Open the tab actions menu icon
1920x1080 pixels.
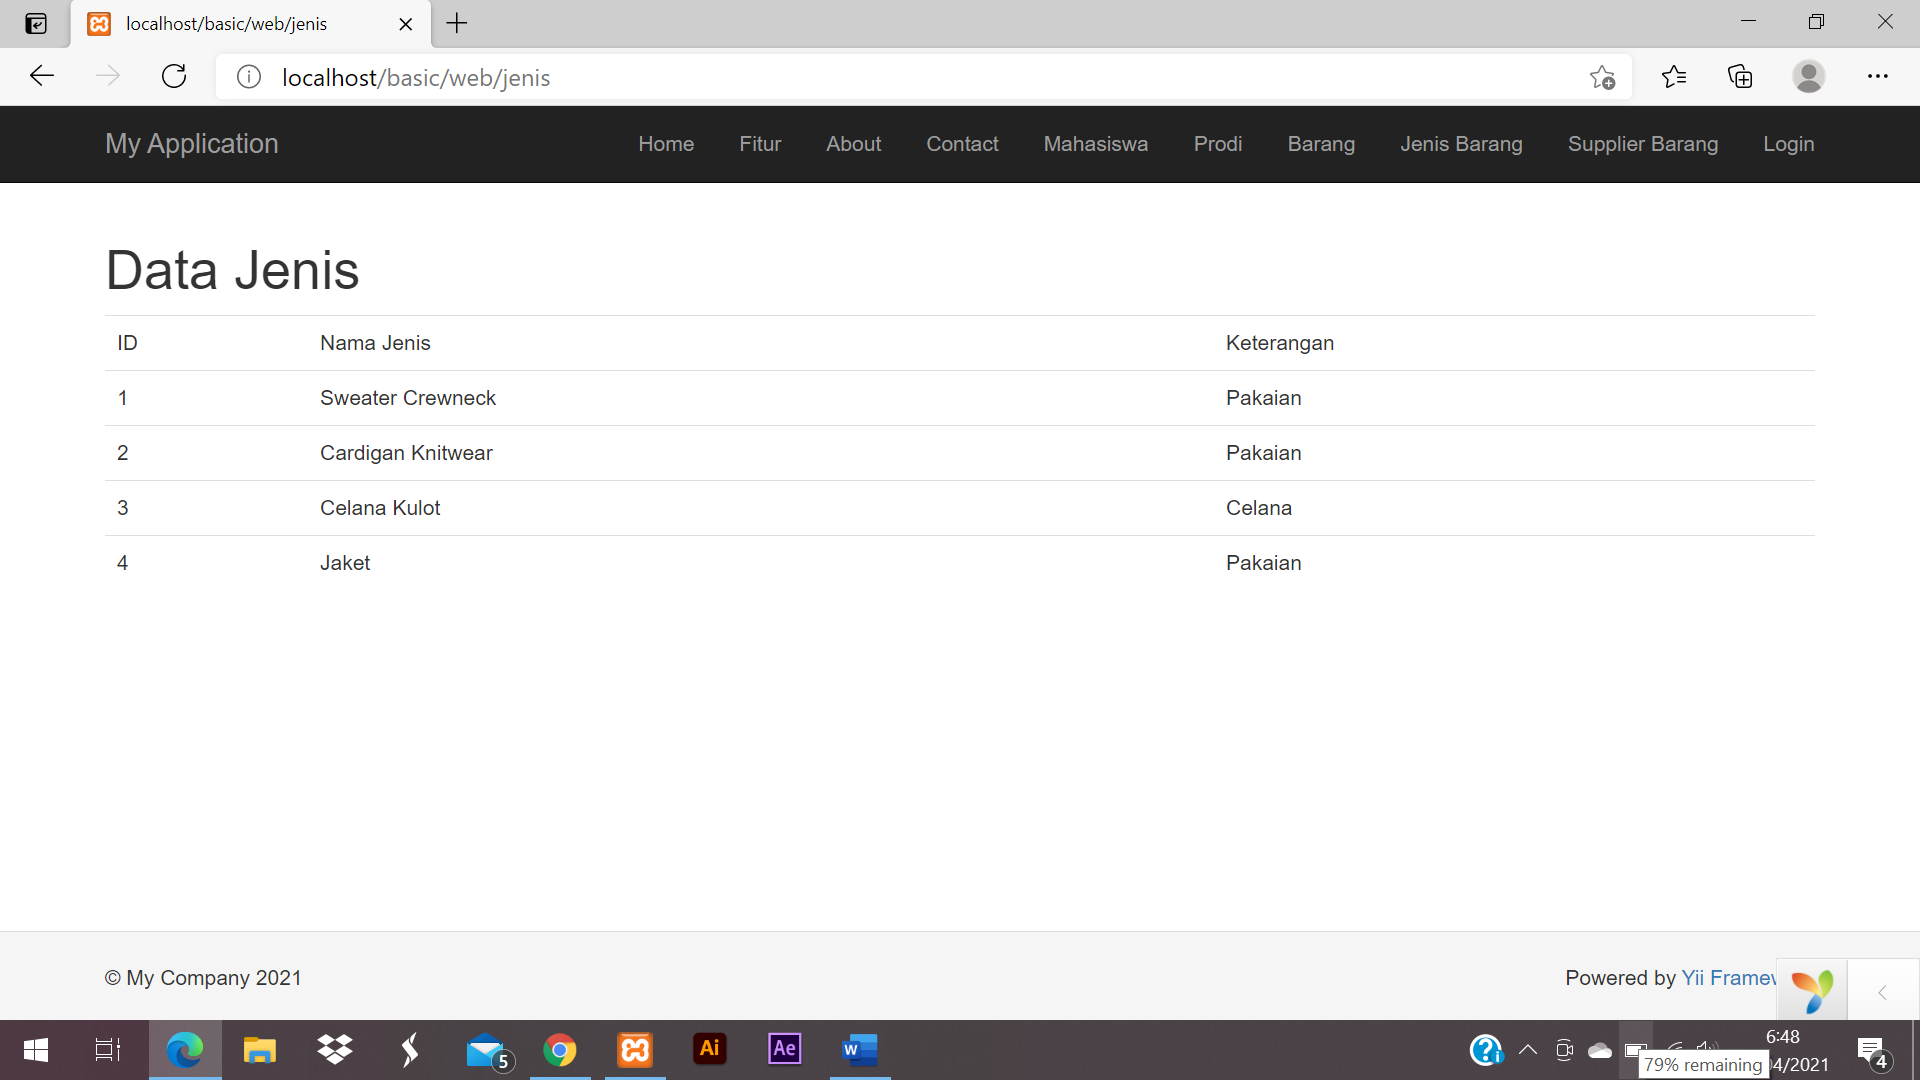coord(36,23)
